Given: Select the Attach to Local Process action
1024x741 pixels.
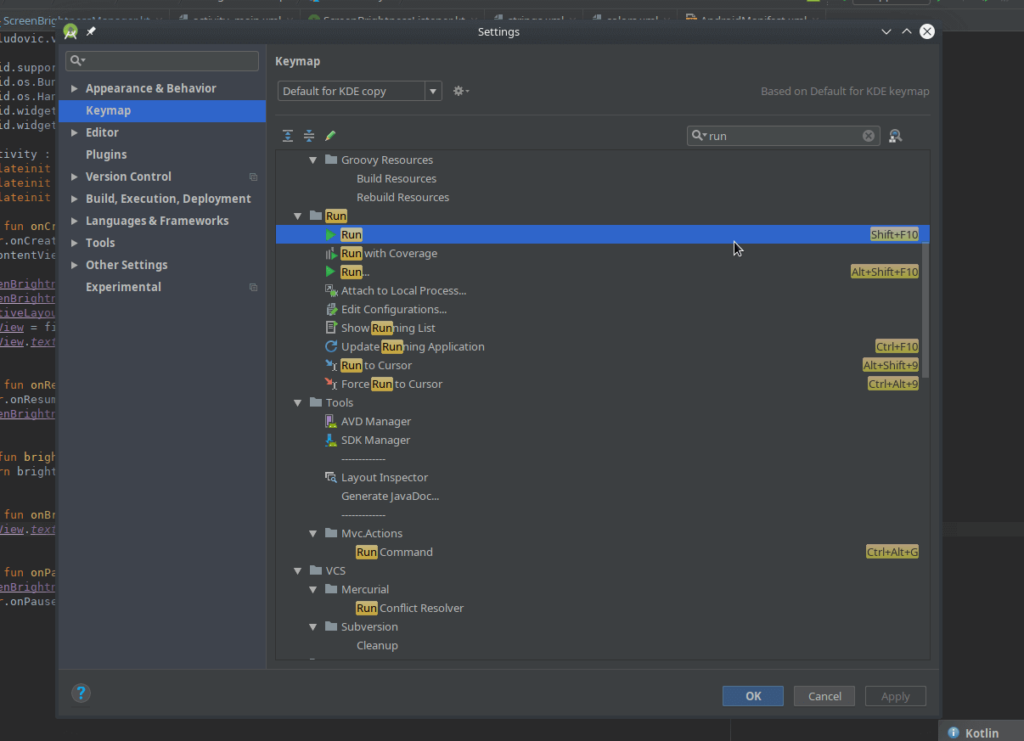Looking at the screenshot, I should coord(403,290).
